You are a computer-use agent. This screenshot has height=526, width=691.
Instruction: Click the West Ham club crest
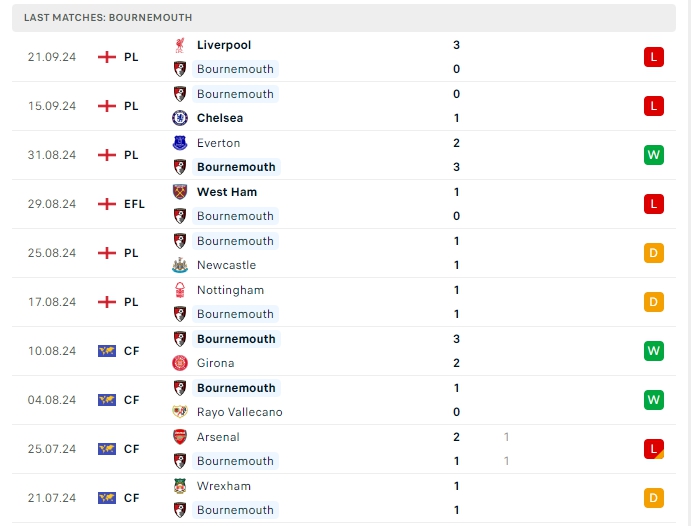[x=180, y=192]
